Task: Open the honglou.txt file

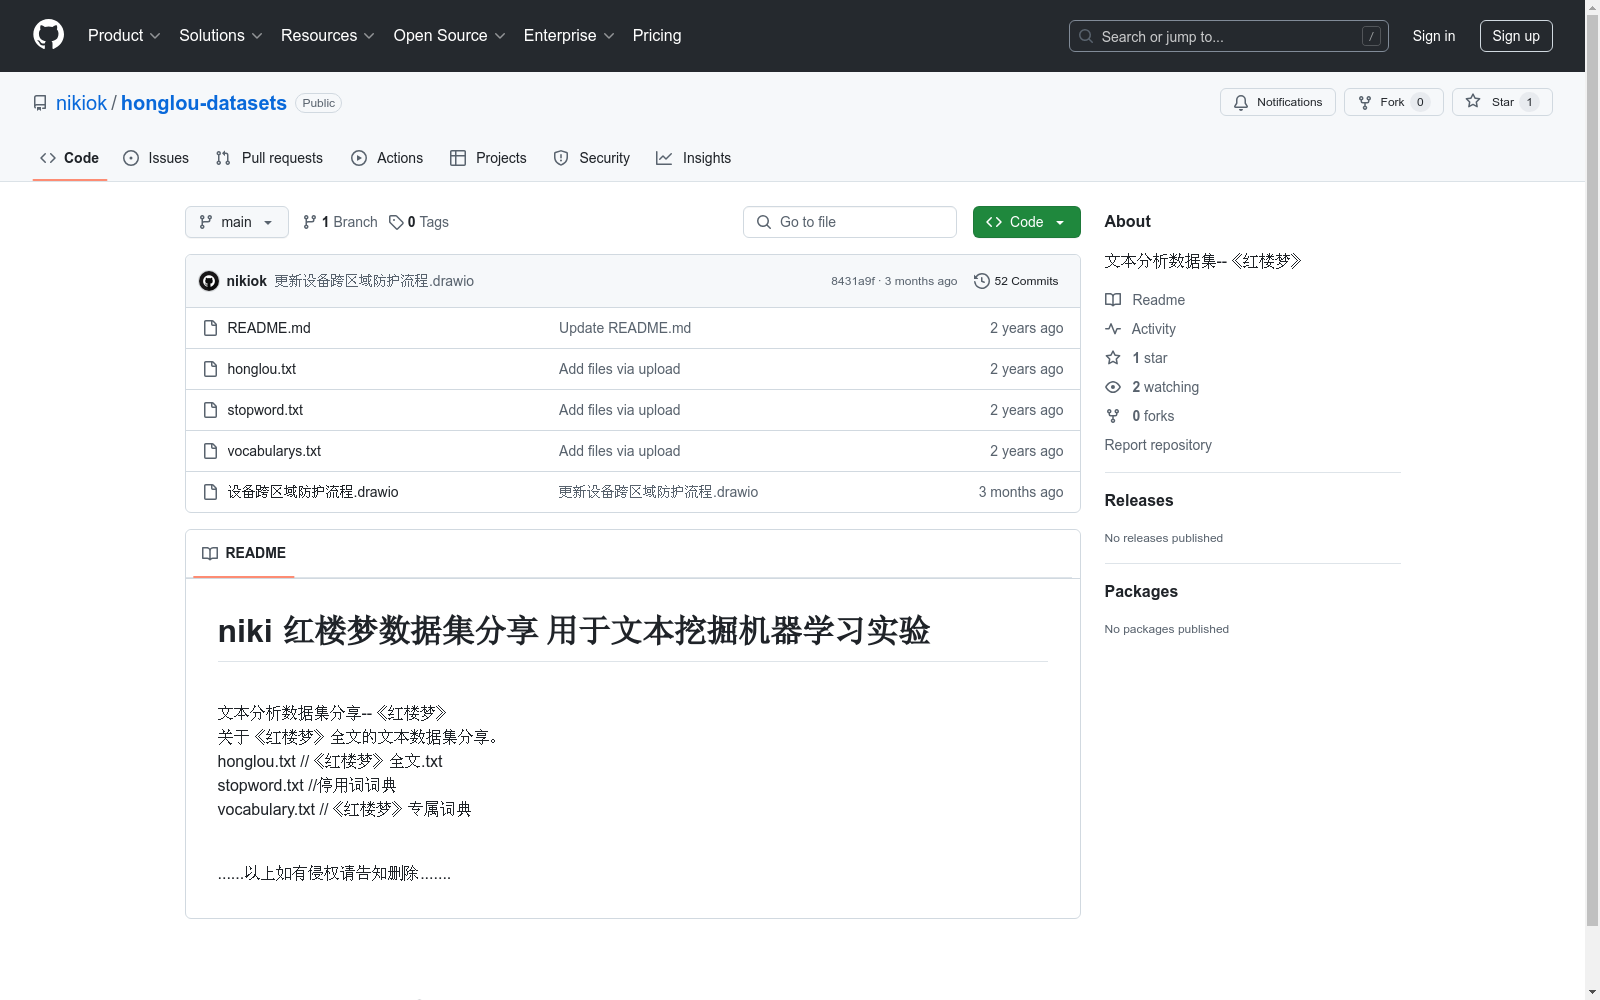Action: (262, 369)
